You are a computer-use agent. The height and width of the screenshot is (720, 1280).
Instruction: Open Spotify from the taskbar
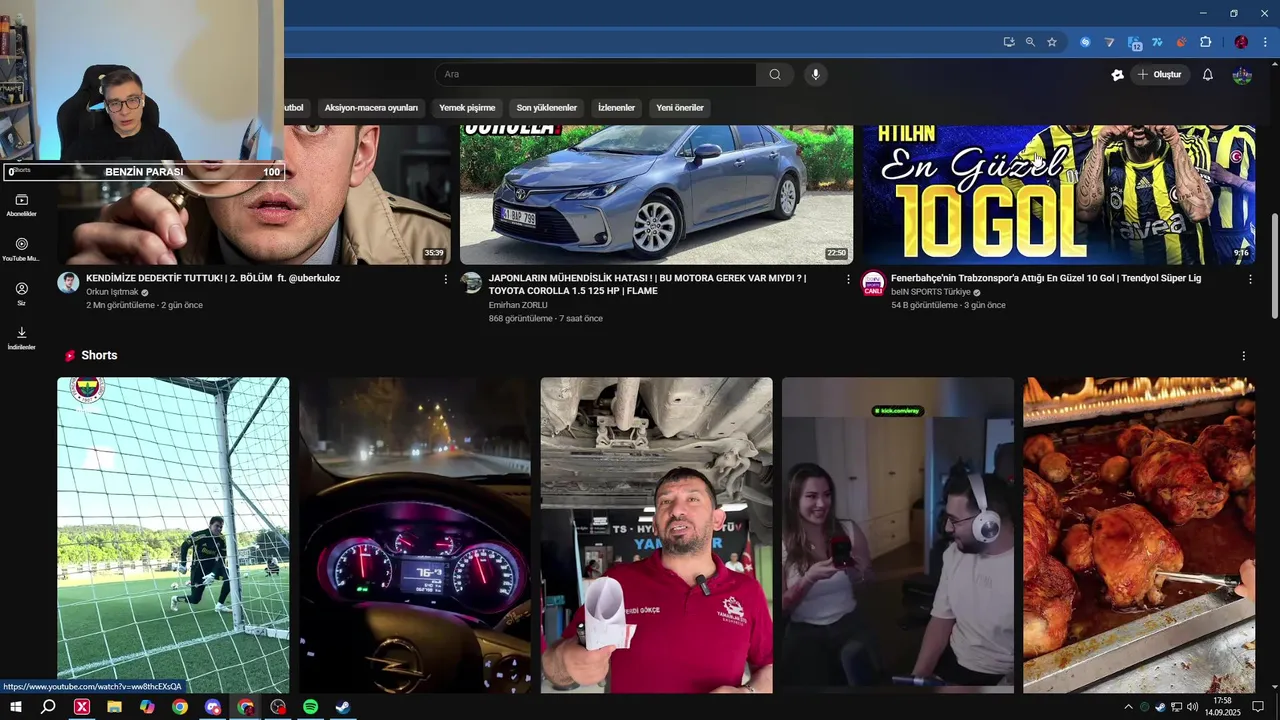click(310, 707)
